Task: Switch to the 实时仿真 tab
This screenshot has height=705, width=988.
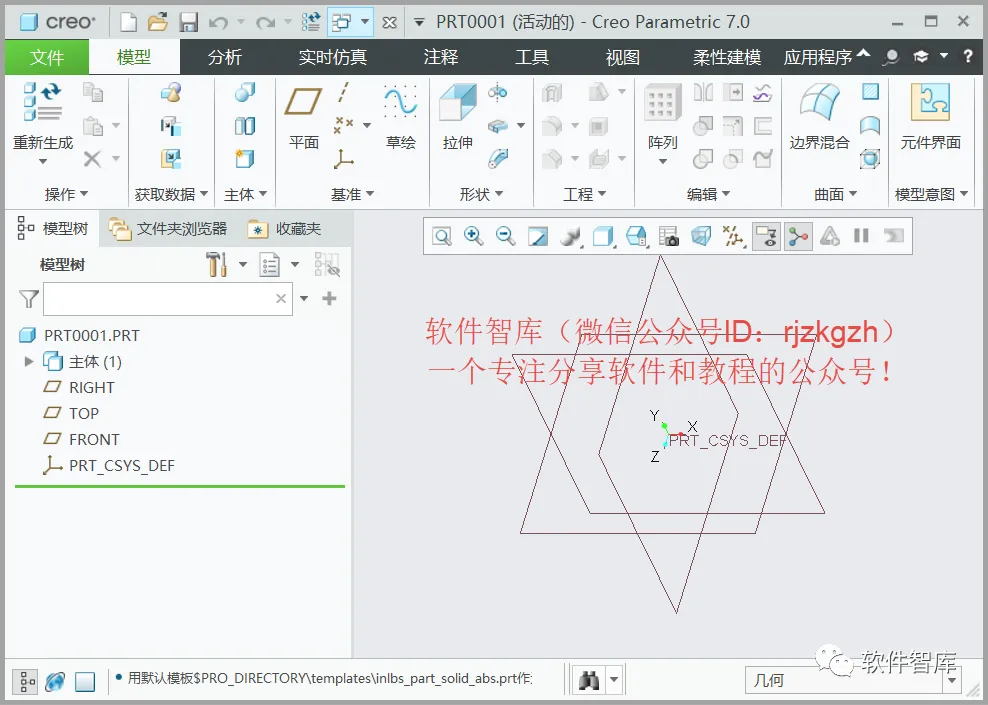Action: pyautogui.click(x=333, y=57)
